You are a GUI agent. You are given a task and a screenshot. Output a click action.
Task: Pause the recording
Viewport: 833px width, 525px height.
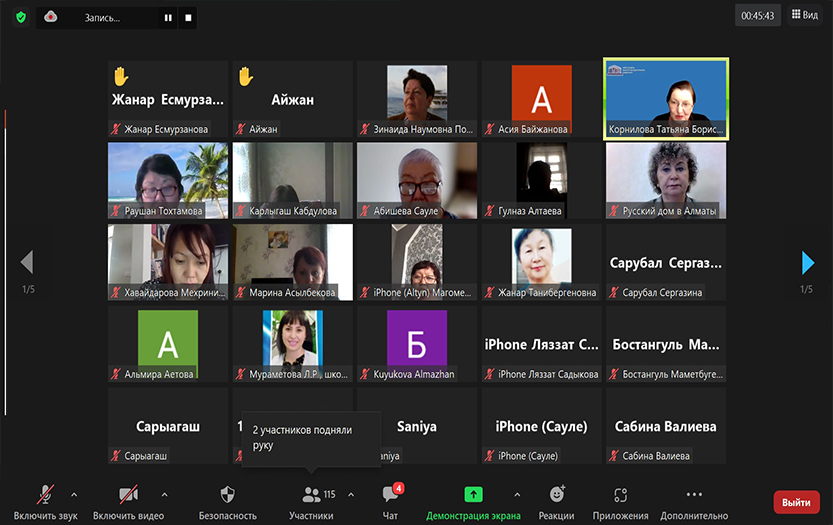[168, 17]
